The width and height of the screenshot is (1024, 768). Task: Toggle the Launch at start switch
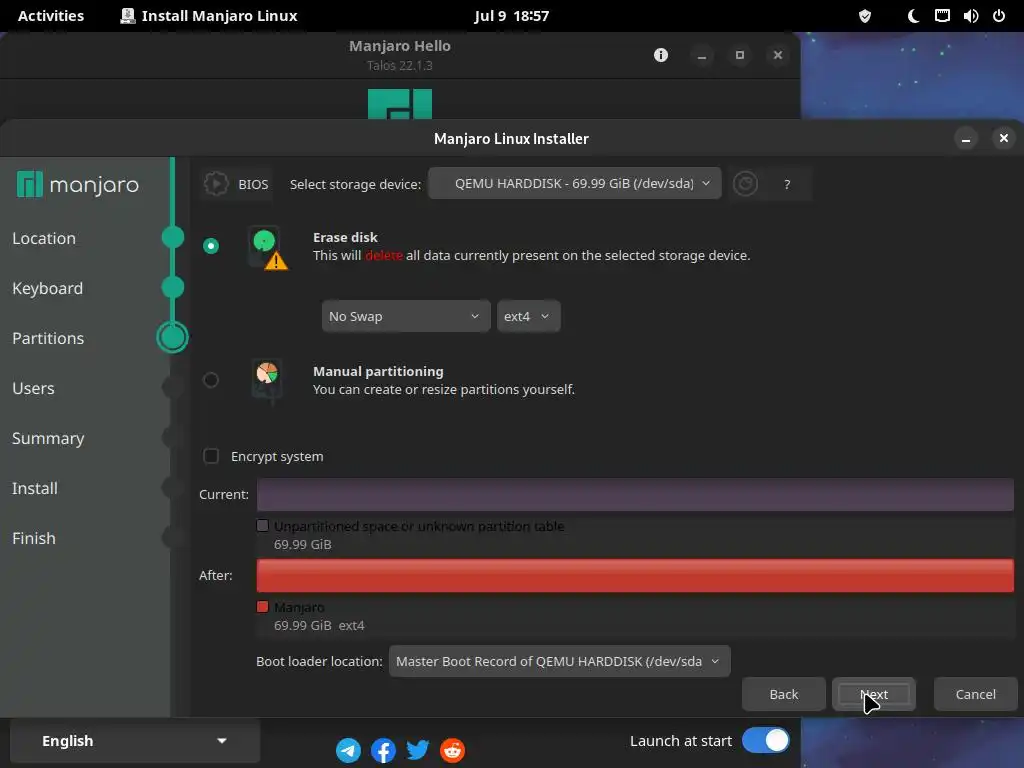[x=765, y=741]
